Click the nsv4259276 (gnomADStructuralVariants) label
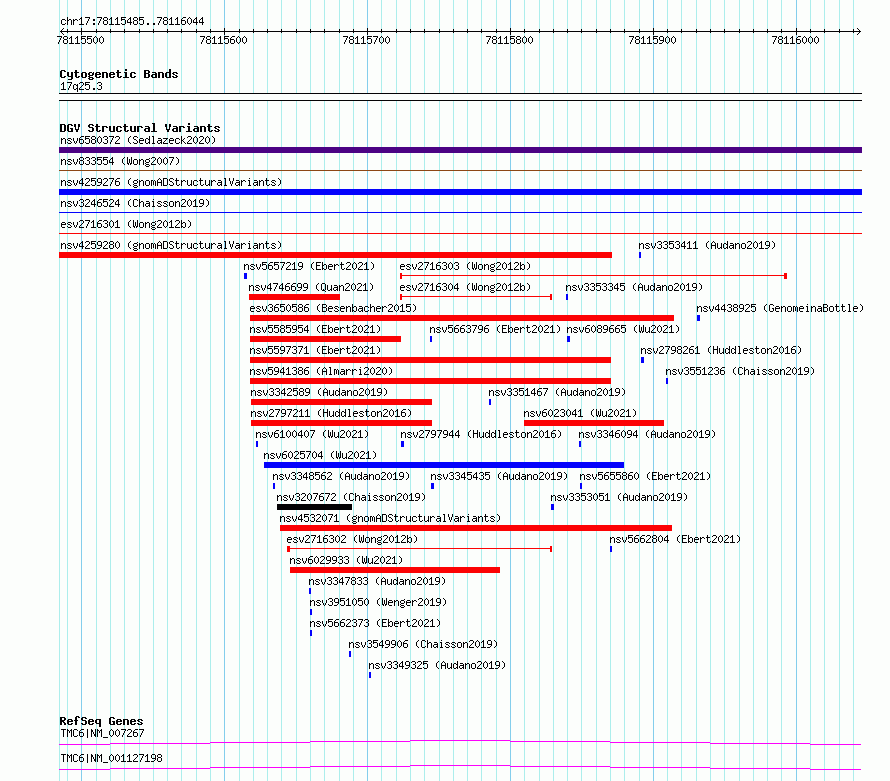The width and height of the screenshot is (890, 781). click(x=171, y=182)
